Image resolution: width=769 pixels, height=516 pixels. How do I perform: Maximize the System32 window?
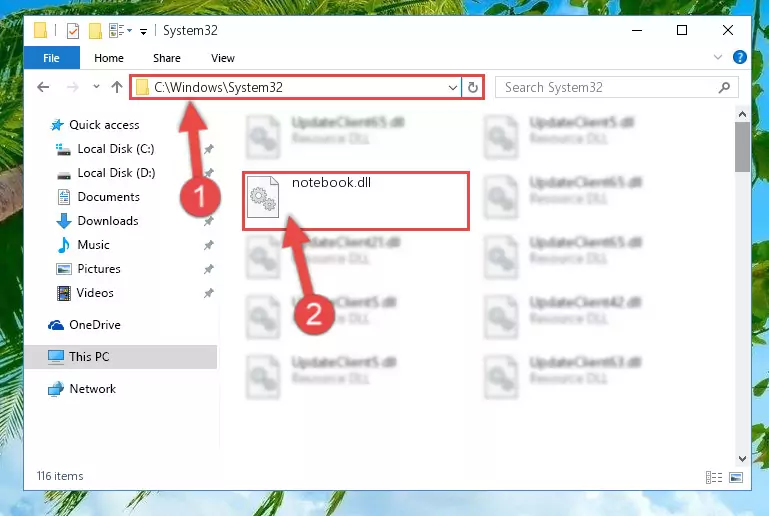(x=682, y=30)
